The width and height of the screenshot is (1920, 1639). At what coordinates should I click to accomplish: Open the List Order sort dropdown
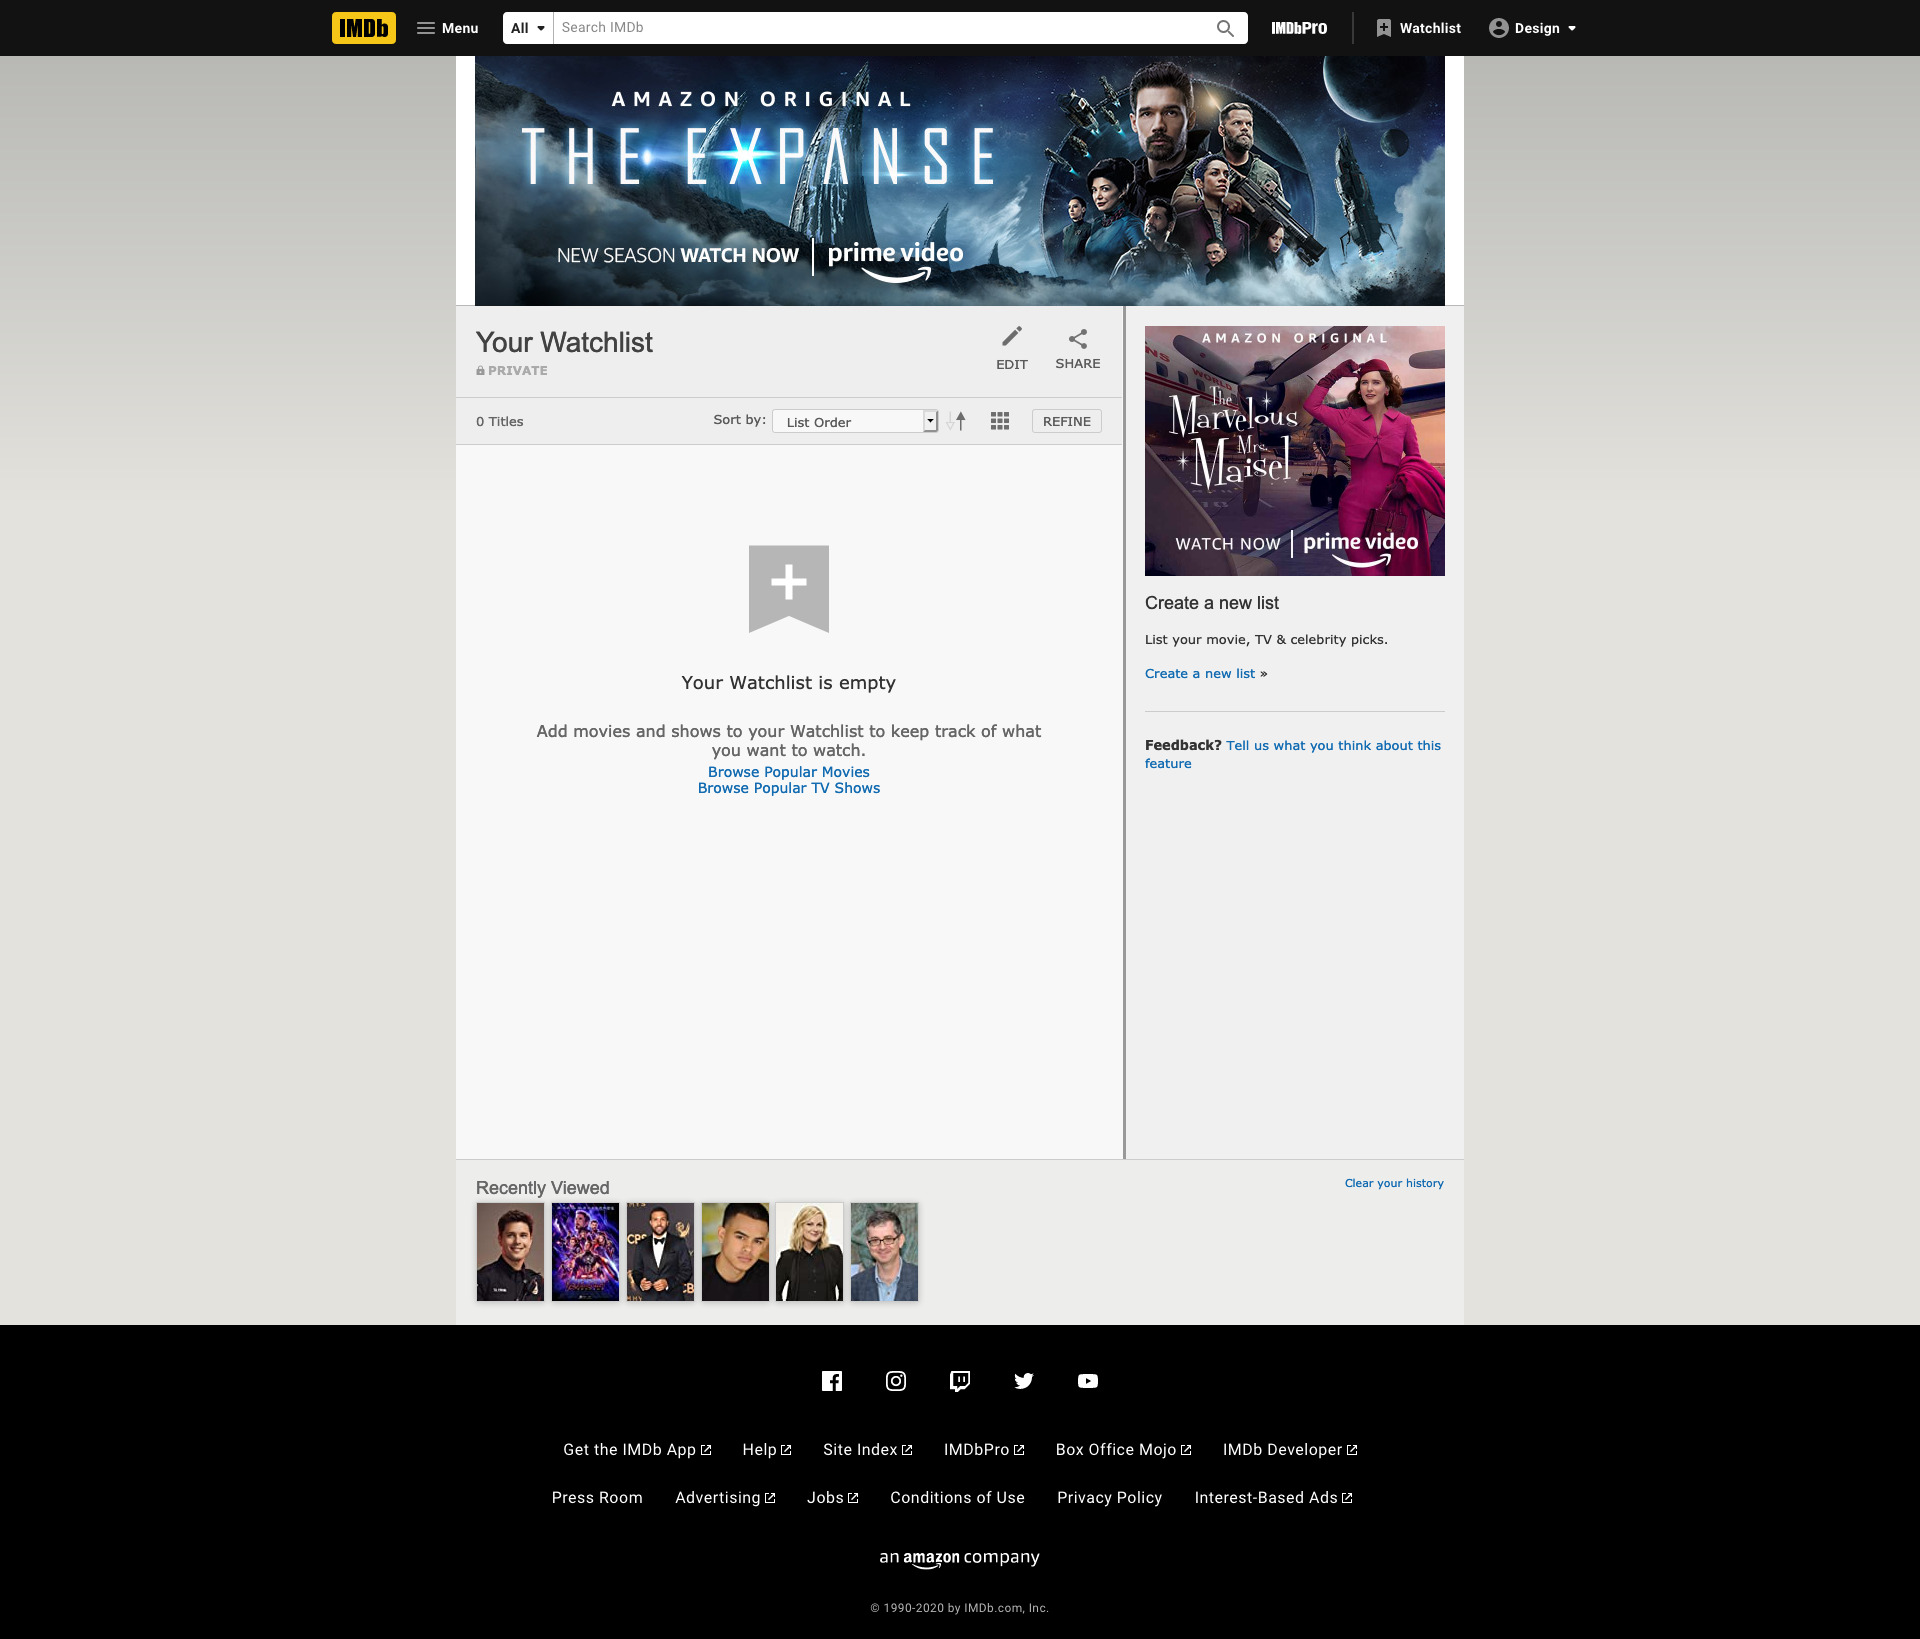(x=855, y=421)
